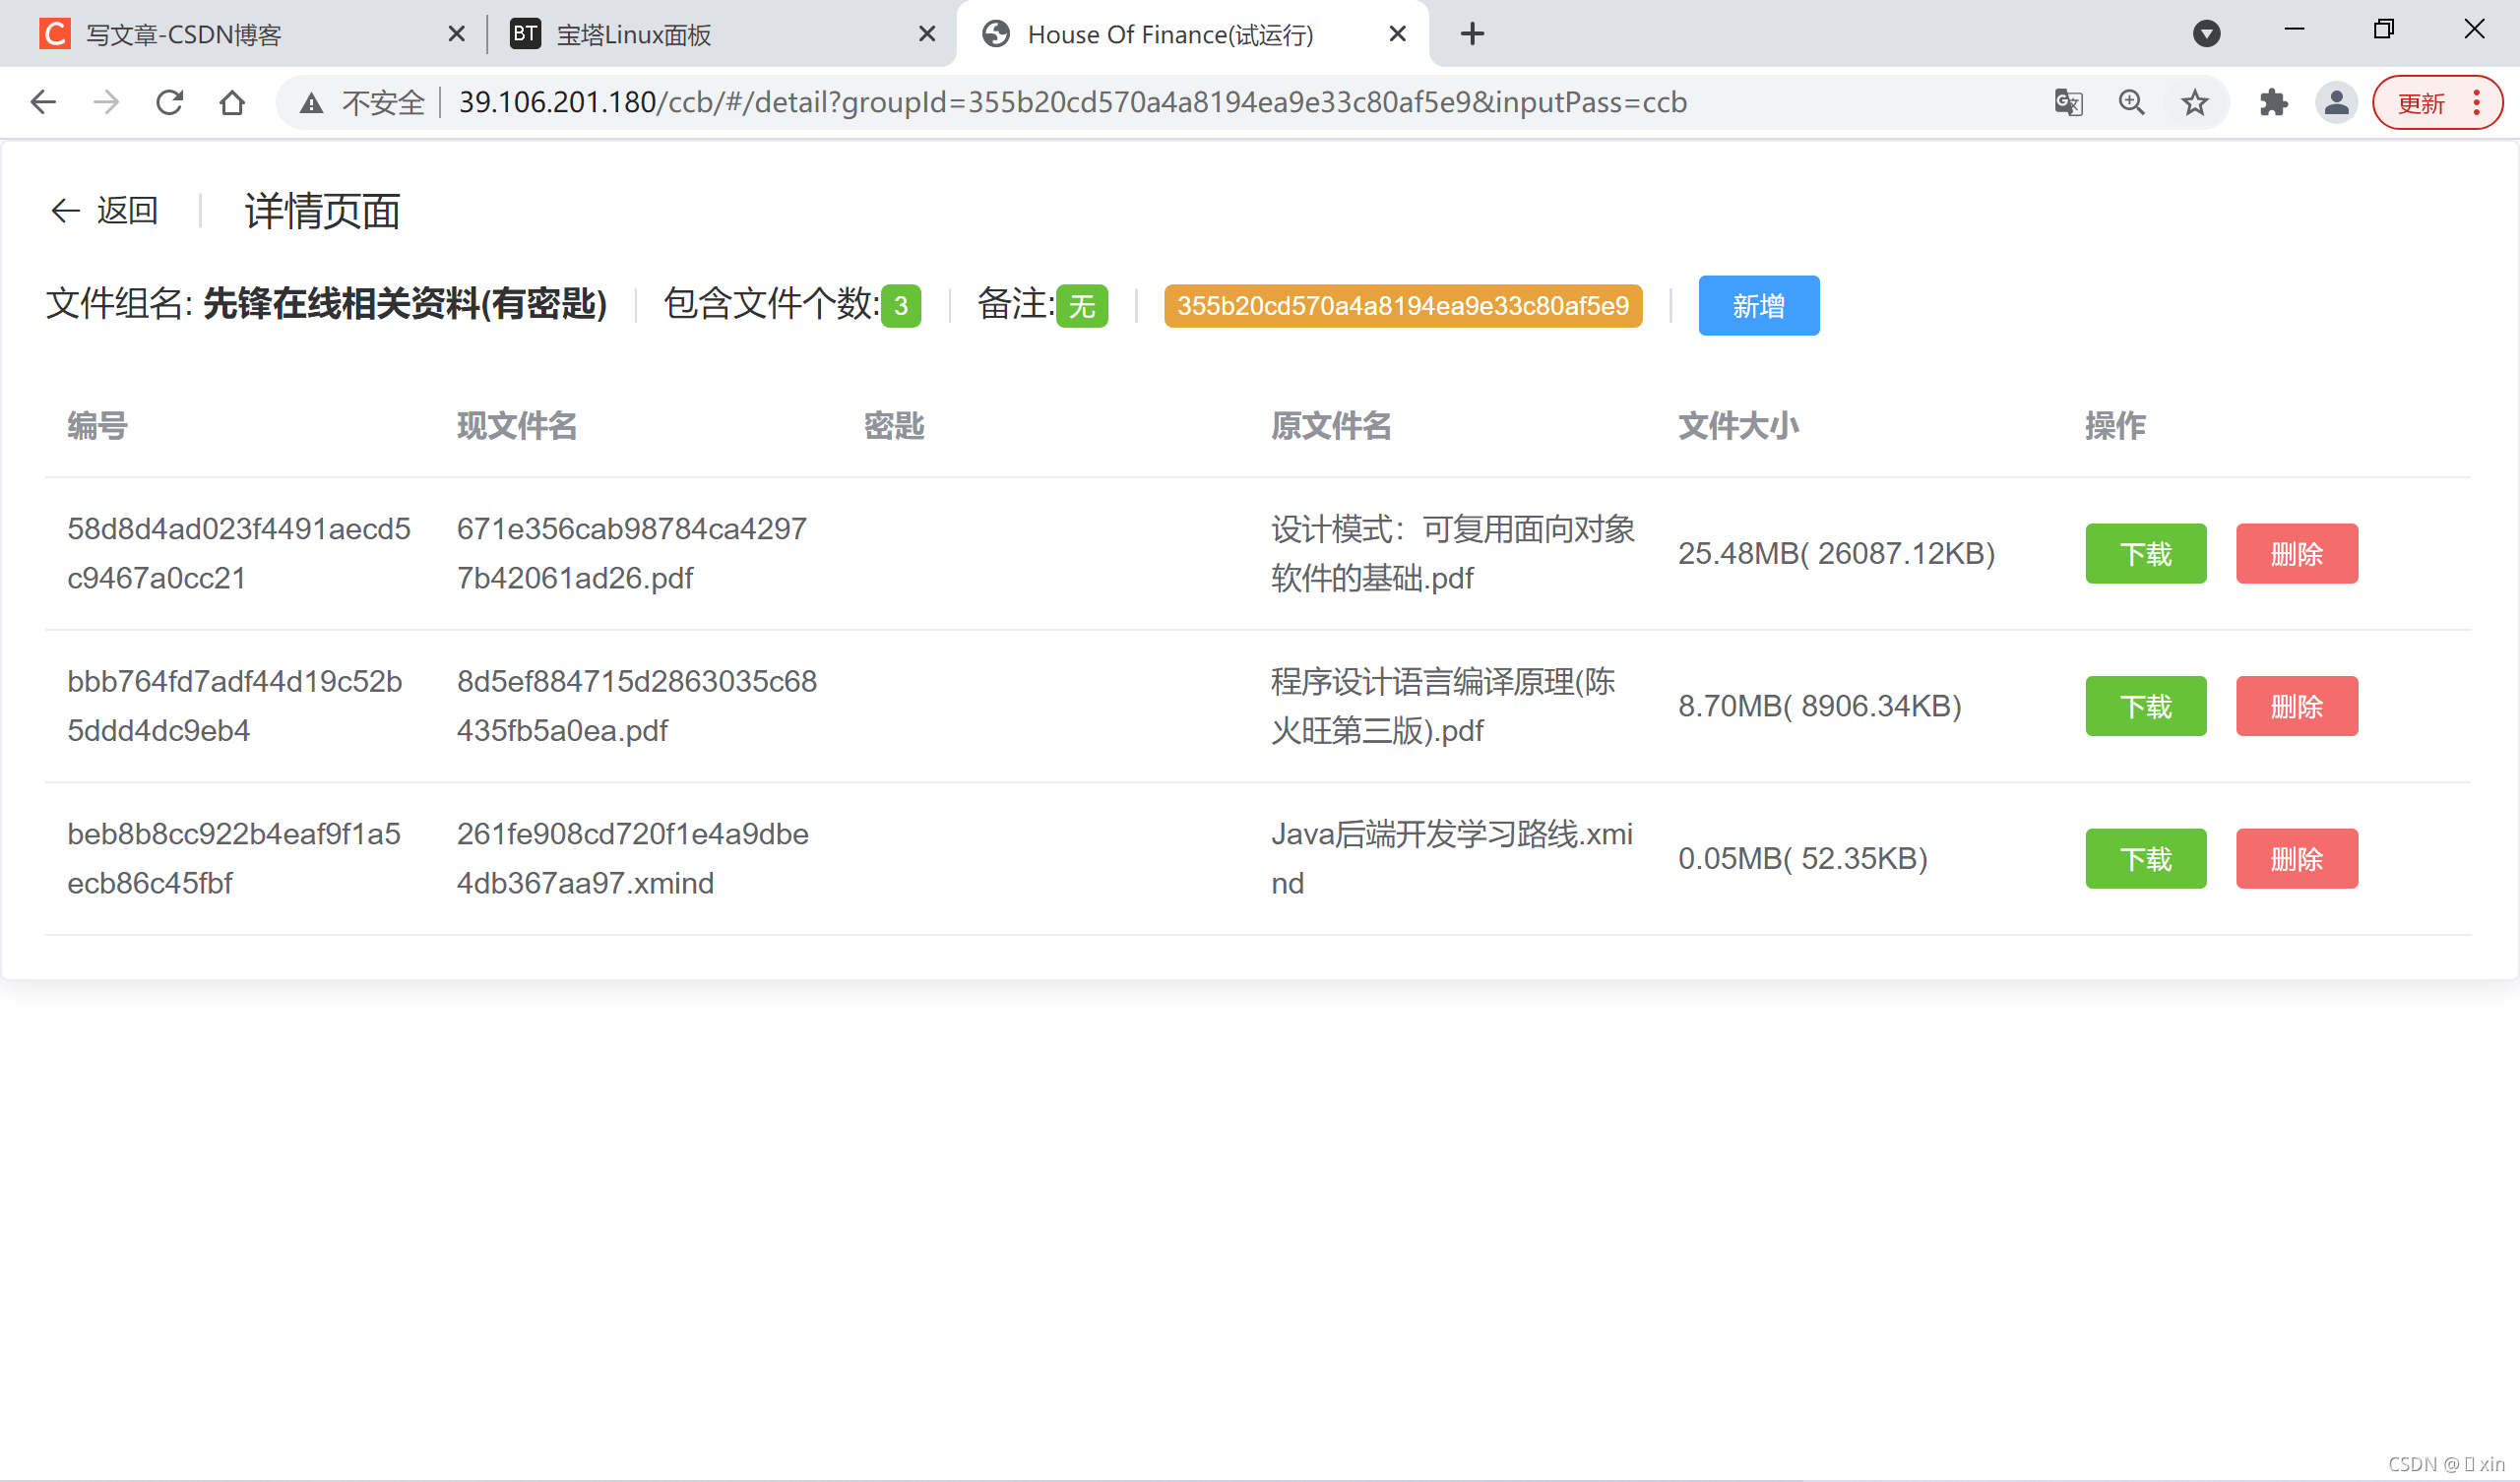2520x1482 pixels.
Task: Click the orange group ID tag
Action: click(x=1402, y=306)
